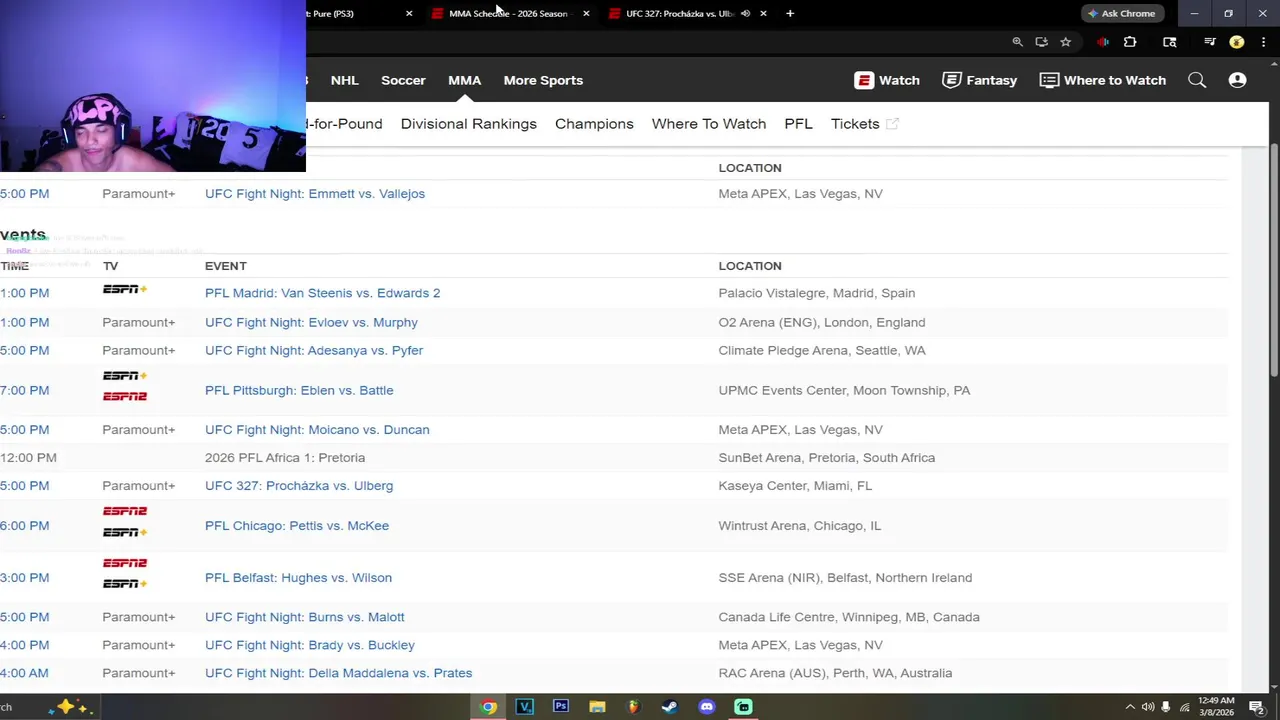Viewport: 1280px width, 720px height.
Task: Open PFL Madrid: Van Steenis vs. Edwards 2
Action: [x=322, y=293]
